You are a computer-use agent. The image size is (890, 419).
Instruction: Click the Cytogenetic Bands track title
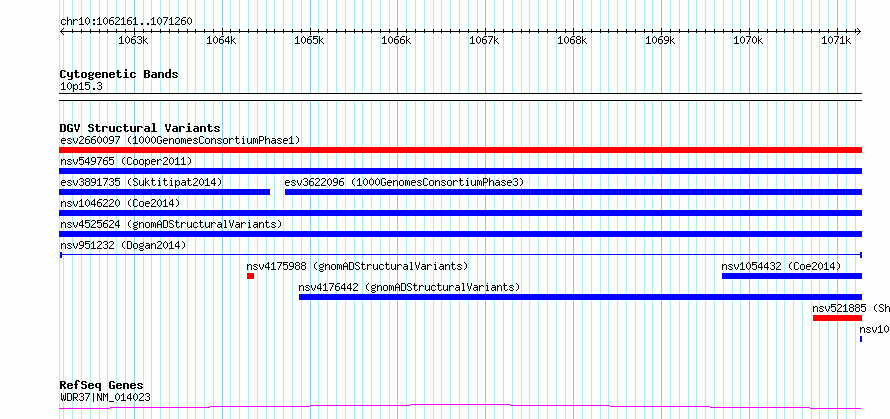point(119,74)
